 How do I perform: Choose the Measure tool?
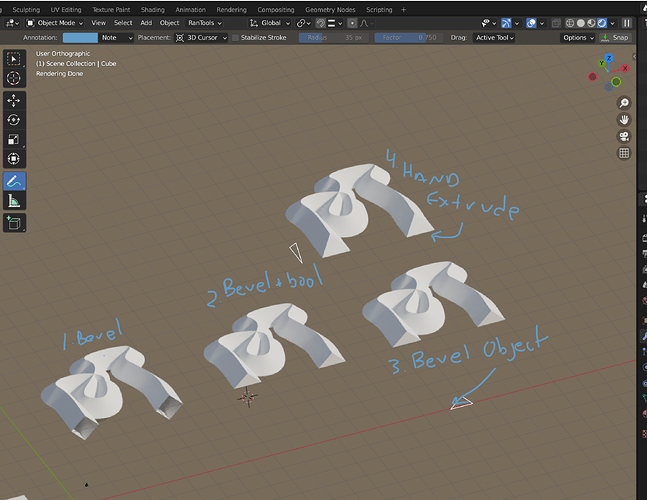[14, 201]
